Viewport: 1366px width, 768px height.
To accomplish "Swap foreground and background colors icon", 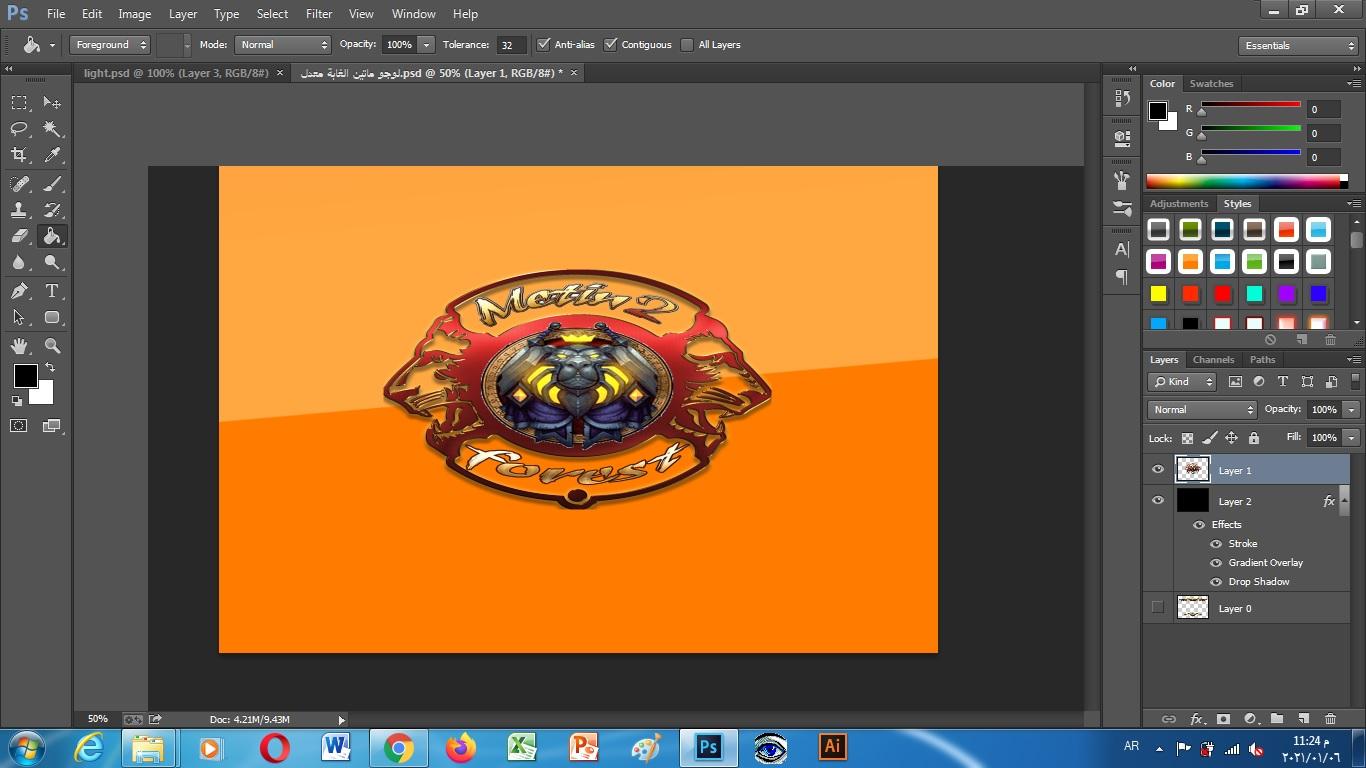I will tap(50, 368).
